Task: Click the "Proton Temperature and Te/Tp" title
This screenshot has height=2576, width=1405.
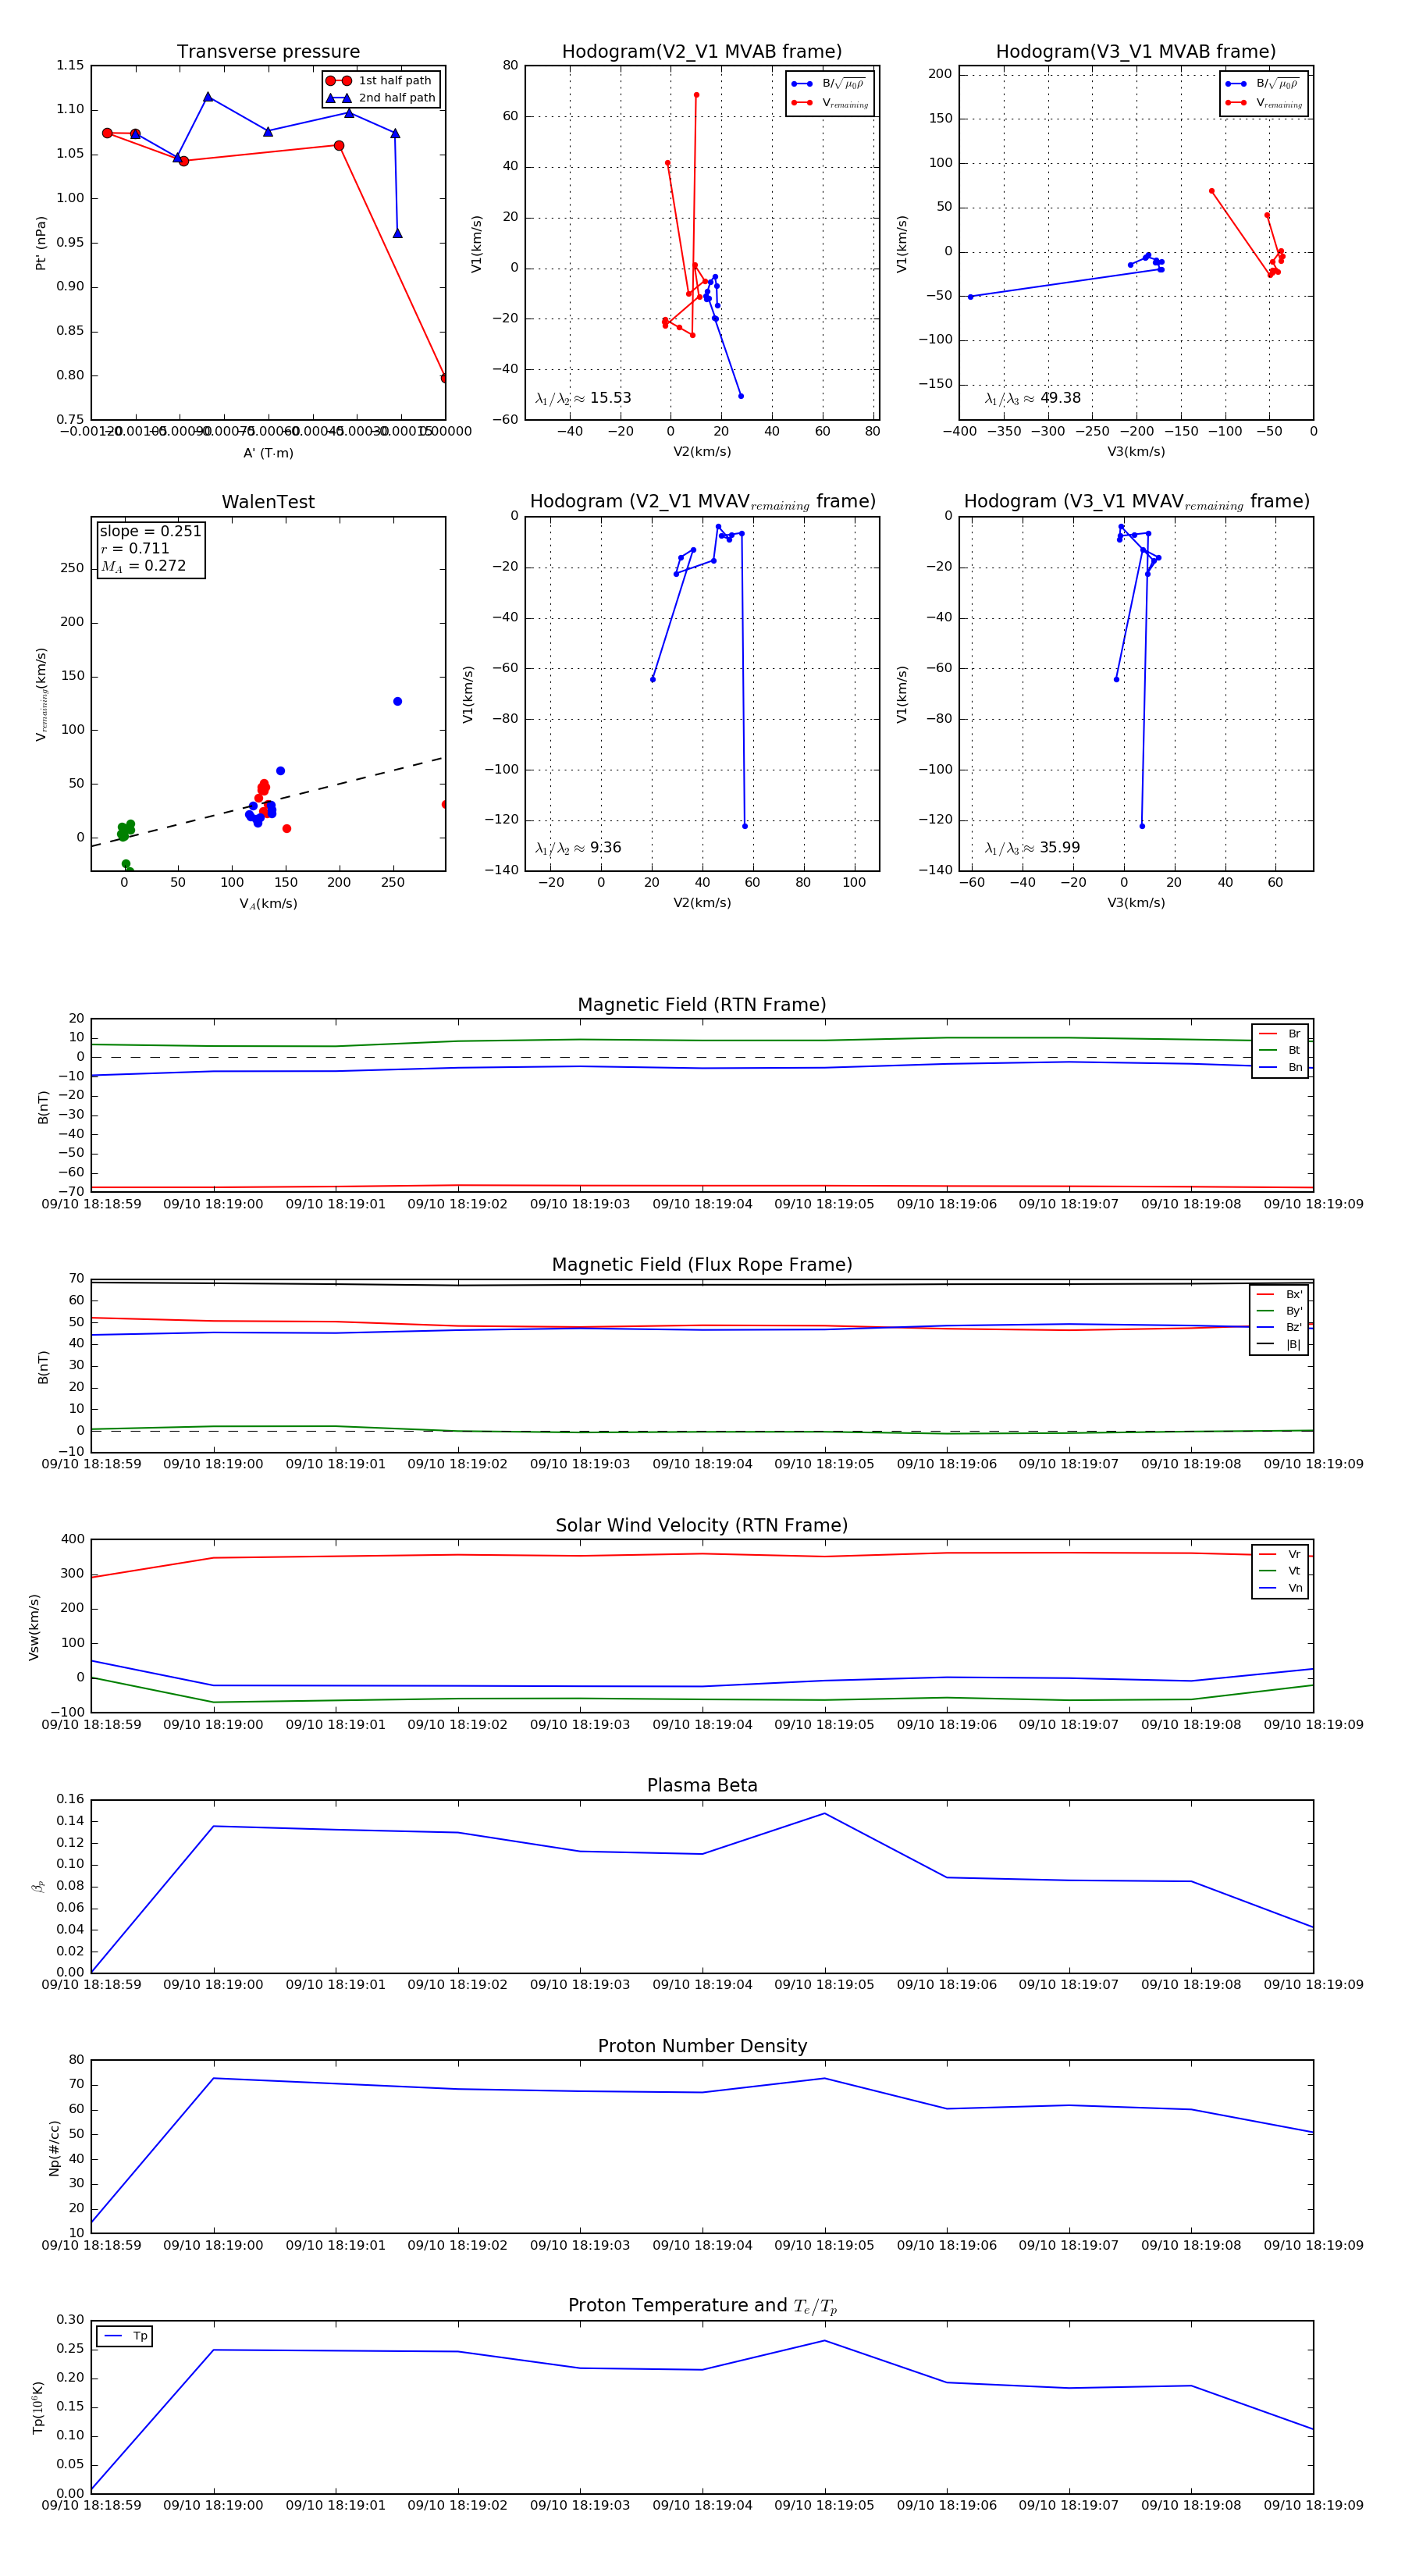Action: point(702,2305)
